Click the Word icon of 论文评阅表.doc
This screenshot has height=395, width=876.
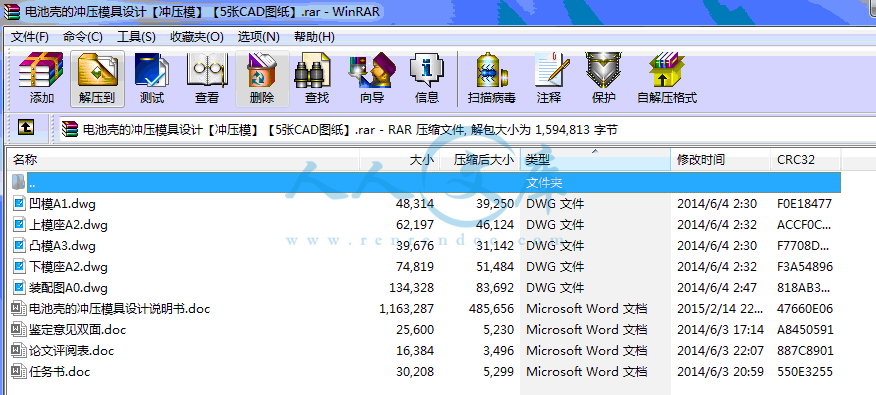click(19, 351)
